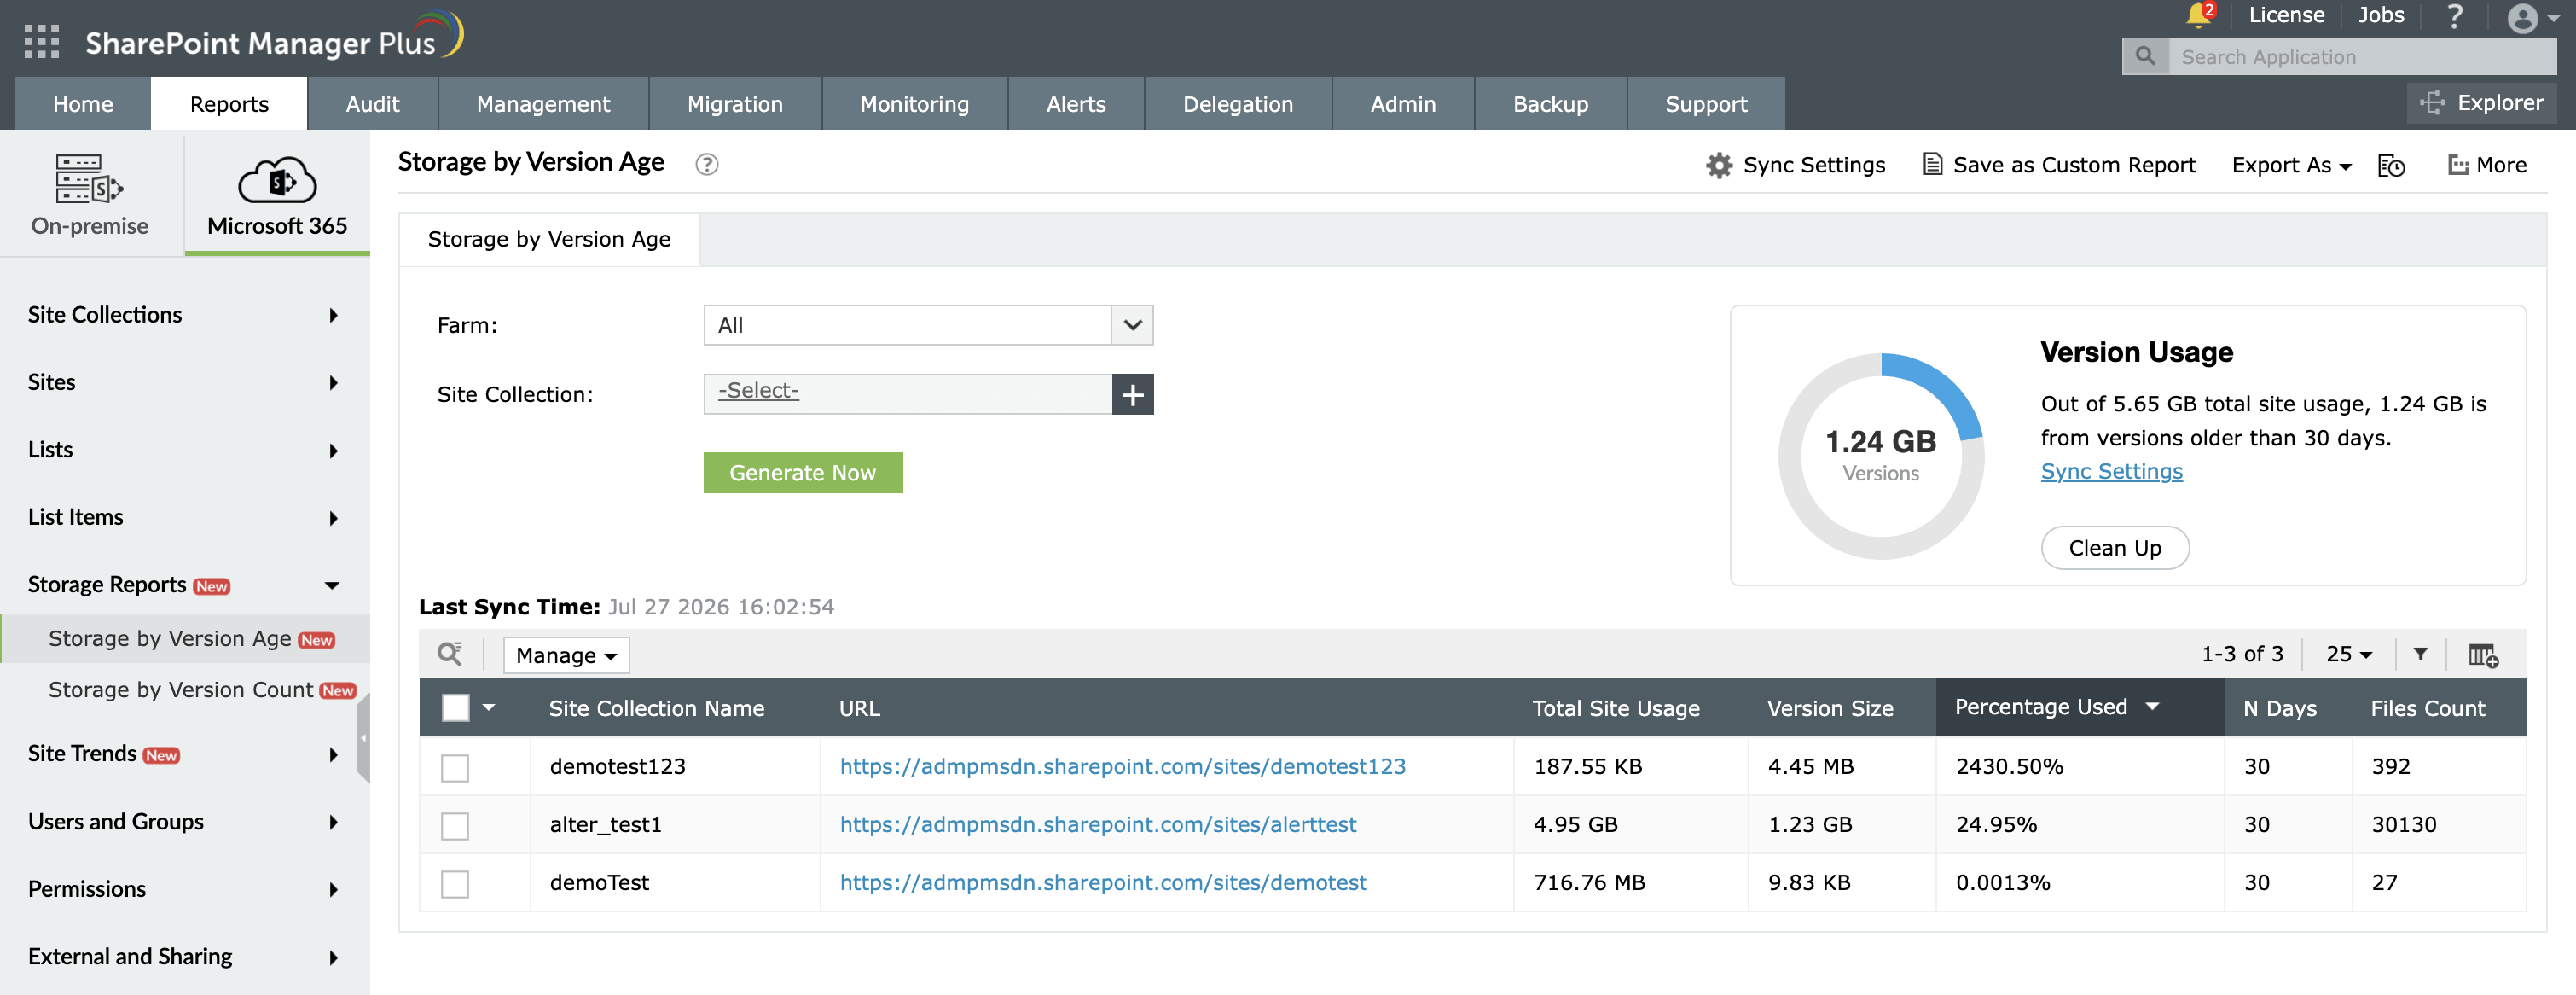Open table search icon

tap(450, 654)
